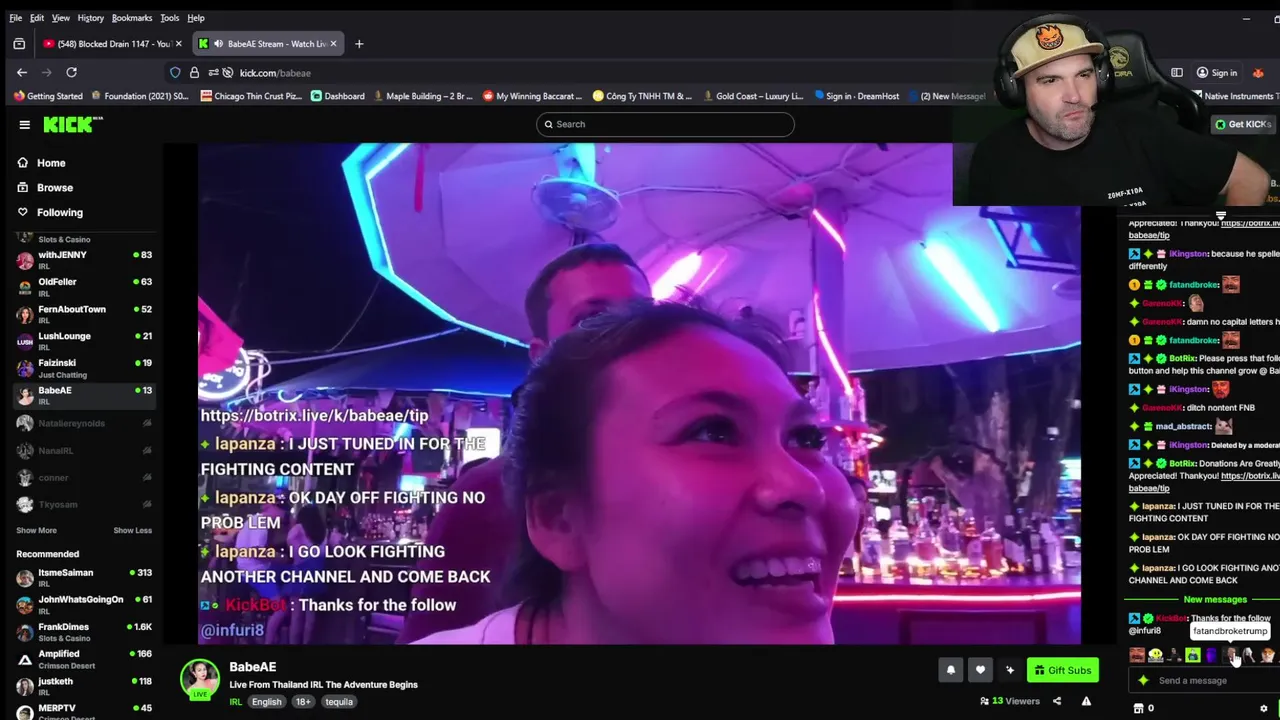Close the Blocked Drain YouTube tab
Screen dimensions: 1280x720
coord(179,44)
